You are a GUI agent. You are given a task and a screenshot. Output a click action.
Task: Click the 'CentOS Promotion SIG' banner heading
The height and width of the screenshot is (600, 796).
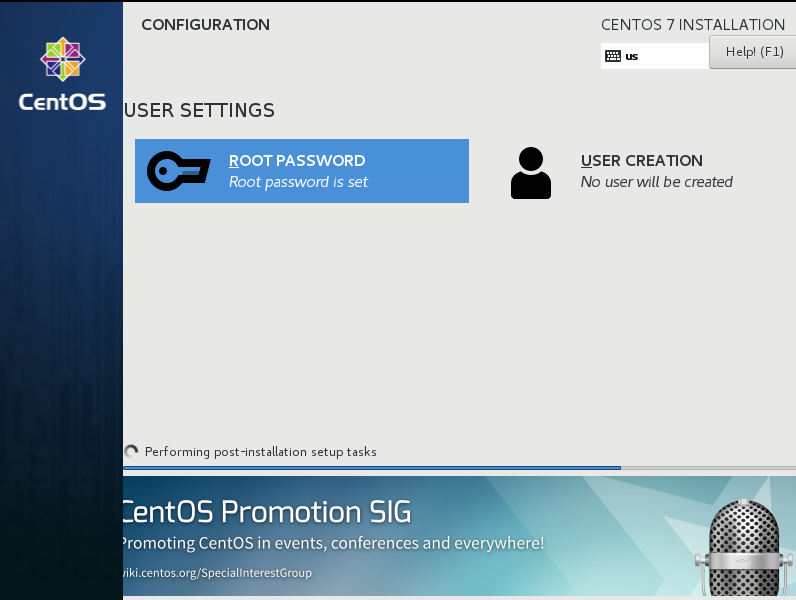tap(267, 512)
